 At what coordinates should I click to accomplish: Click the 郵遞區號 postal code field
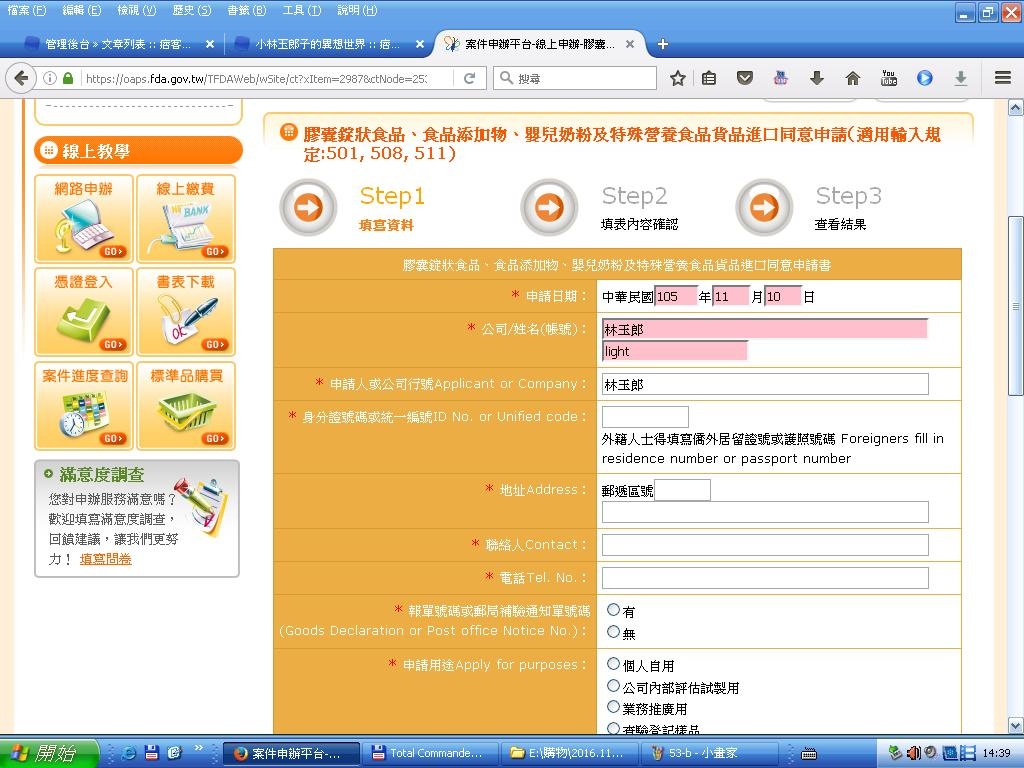coord(682,490)
